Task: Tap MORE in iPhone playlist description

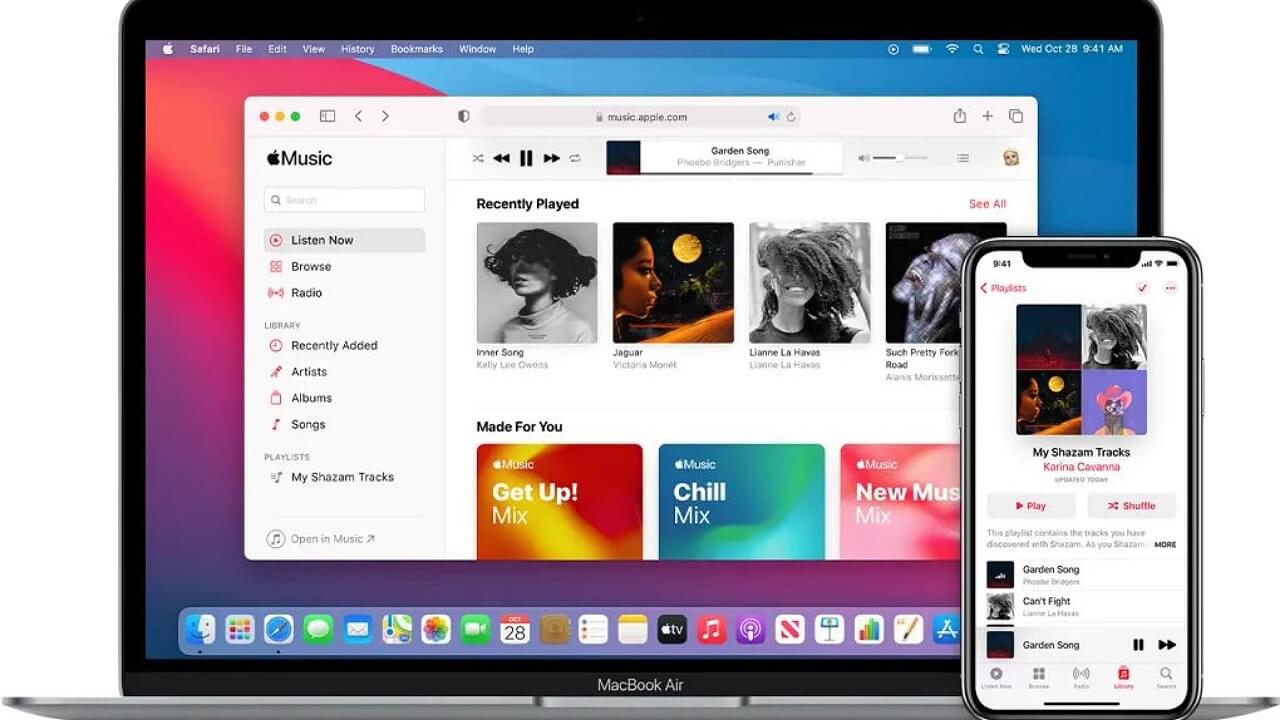Action: [x=1165, y=545]
